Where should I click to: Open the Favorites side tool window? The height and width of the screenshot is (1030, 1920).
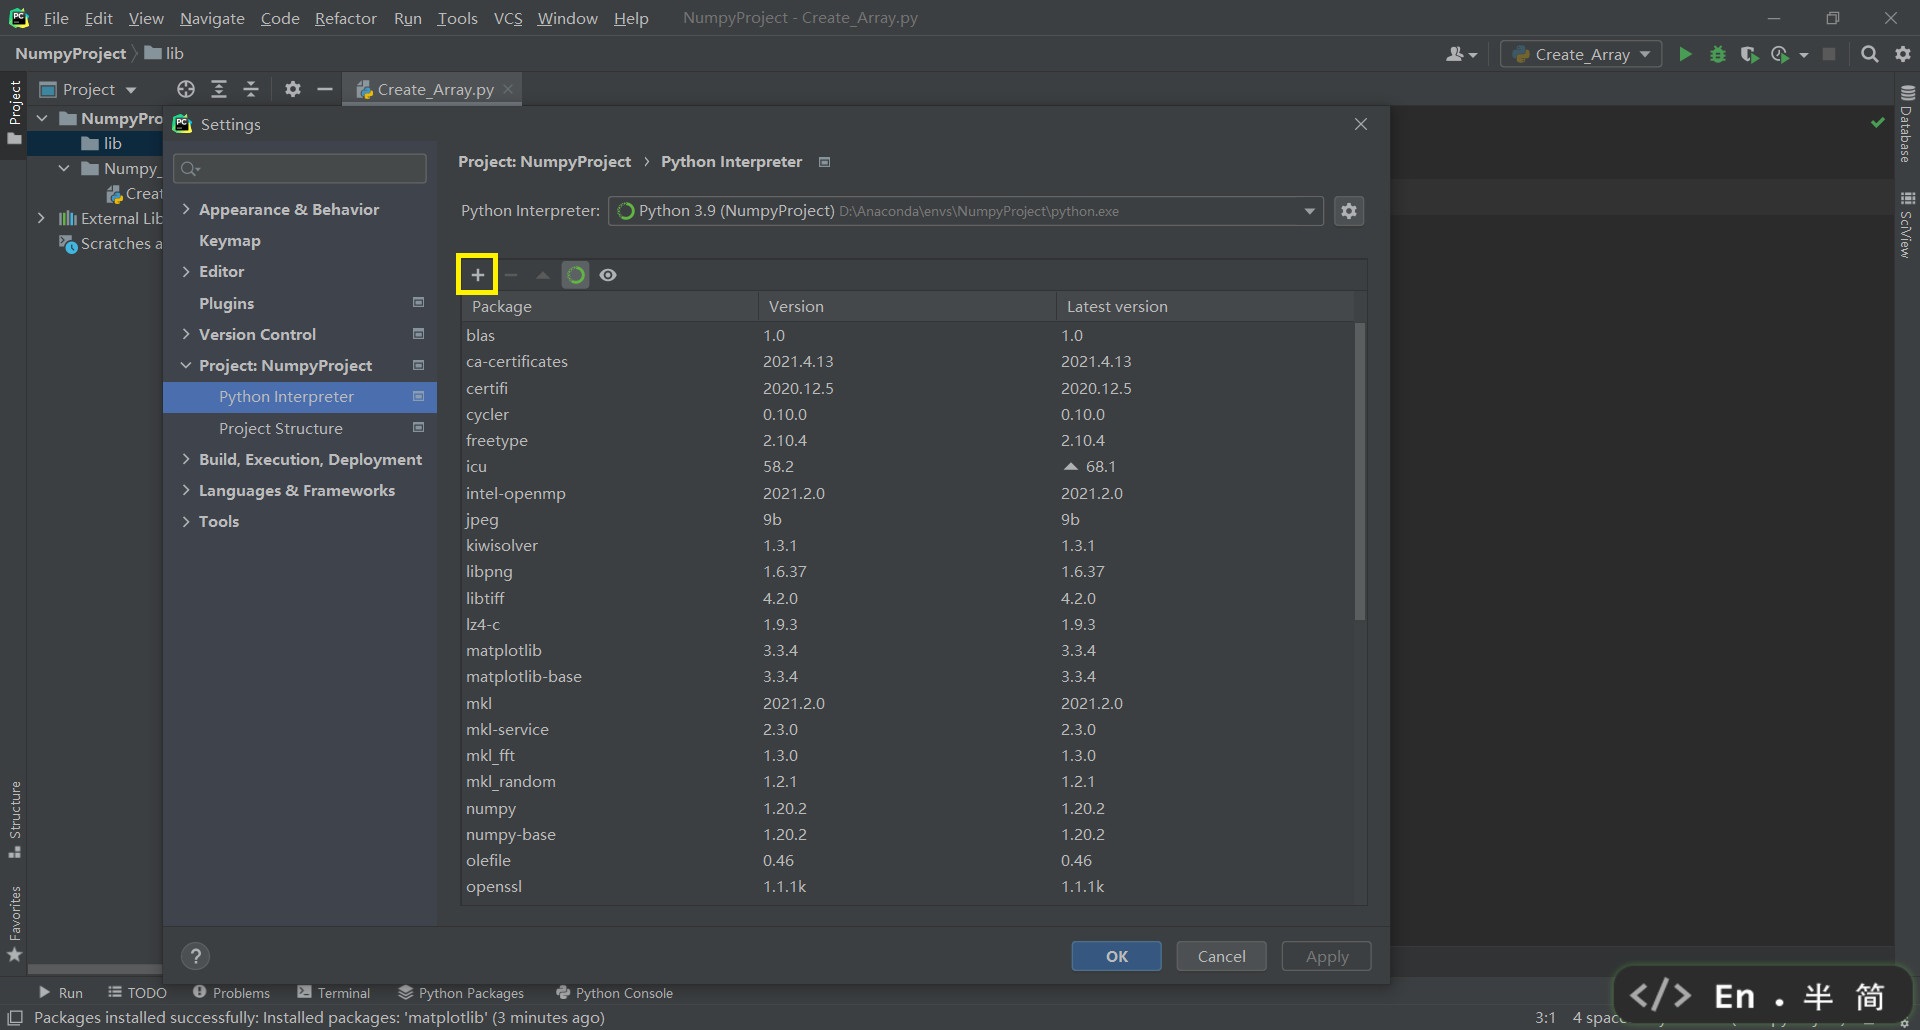click(15, 924)
